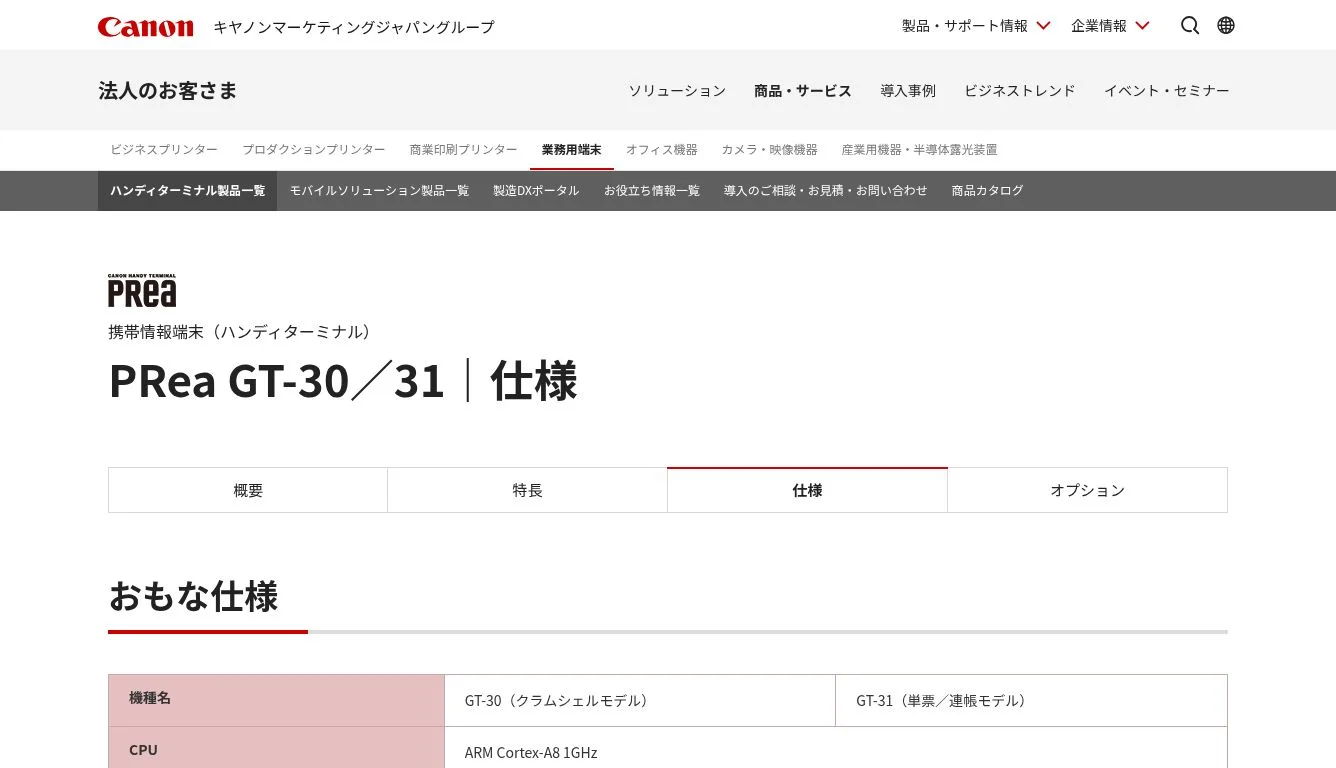Viewport: 1336px width, 768px height.
Task: Expand 企業情報 dropdown
Action: (x=1110, y=26)
